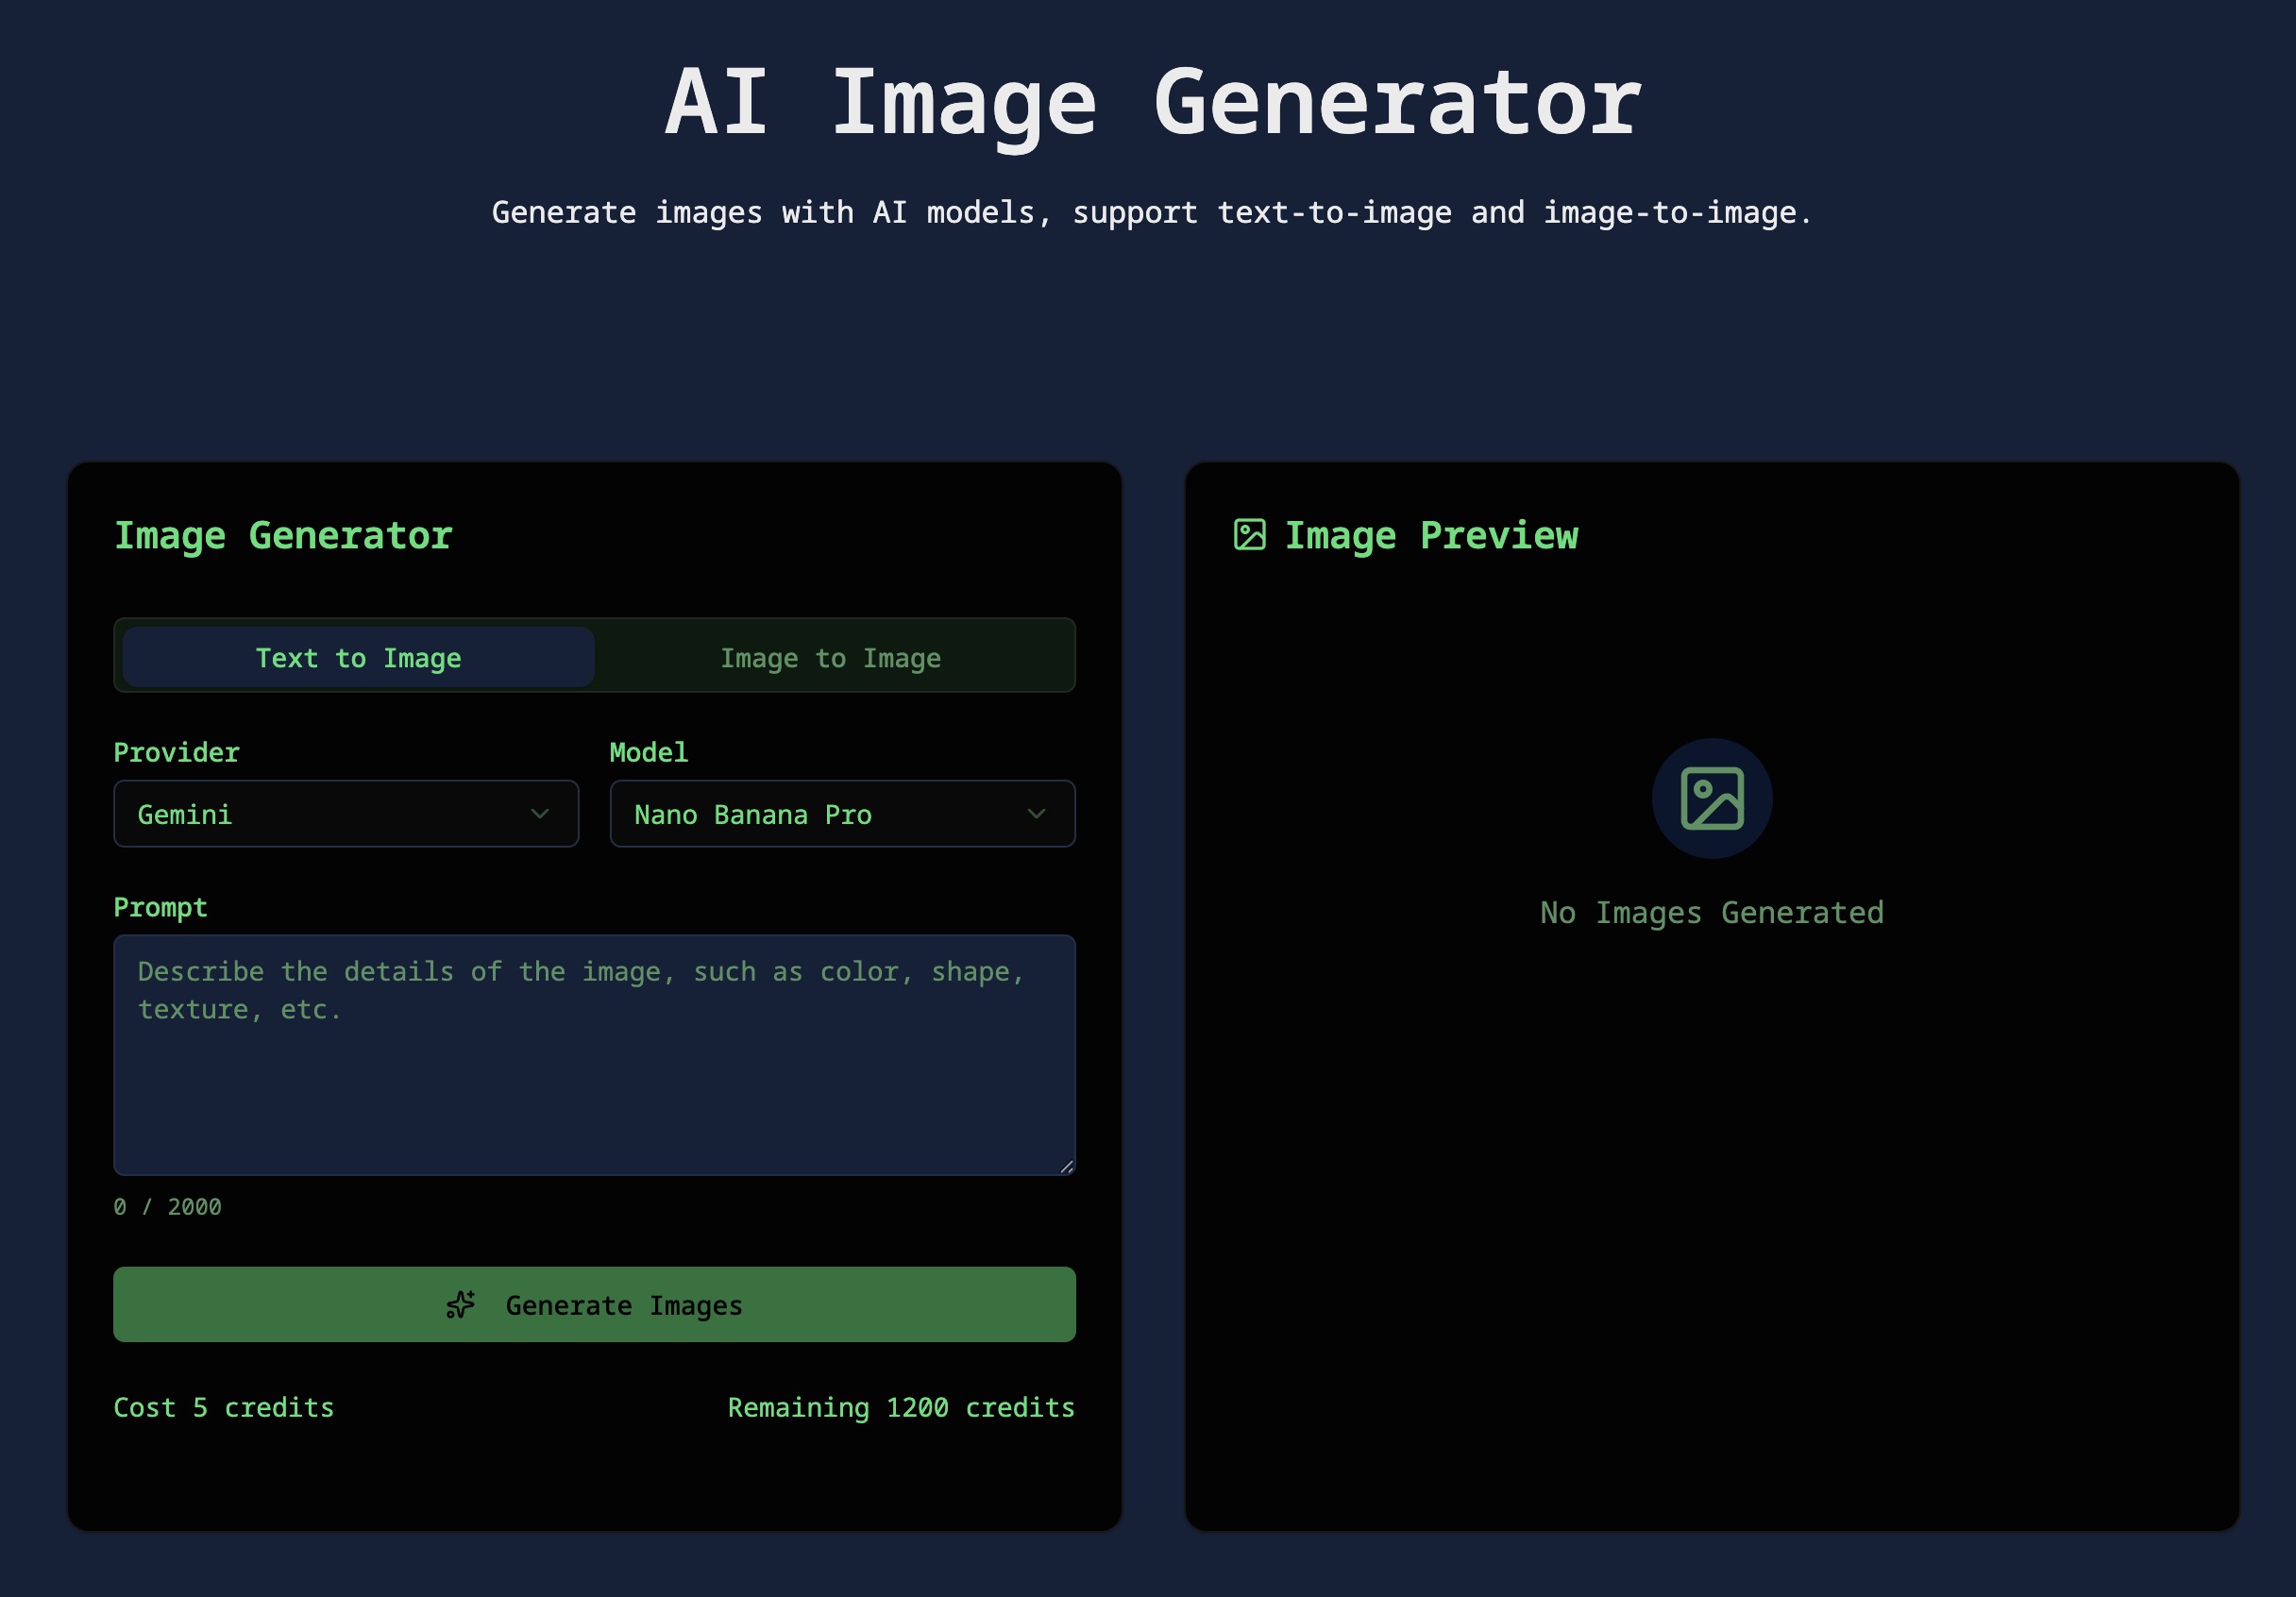Click the chevron on the Model dropdown
2296x1597 pixels.
pyautogui.click(x=1038, y=814)
